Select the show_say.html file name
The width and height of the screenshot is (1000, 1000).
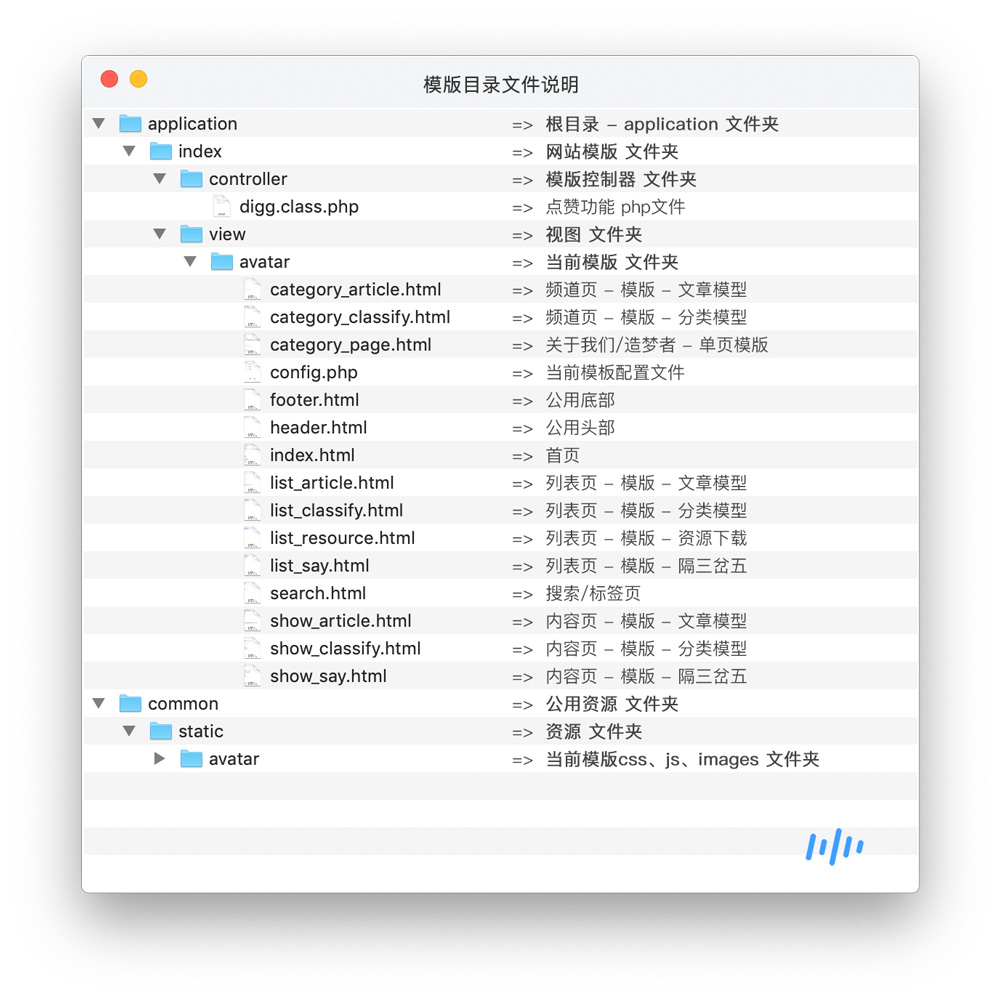click(328, 676)
